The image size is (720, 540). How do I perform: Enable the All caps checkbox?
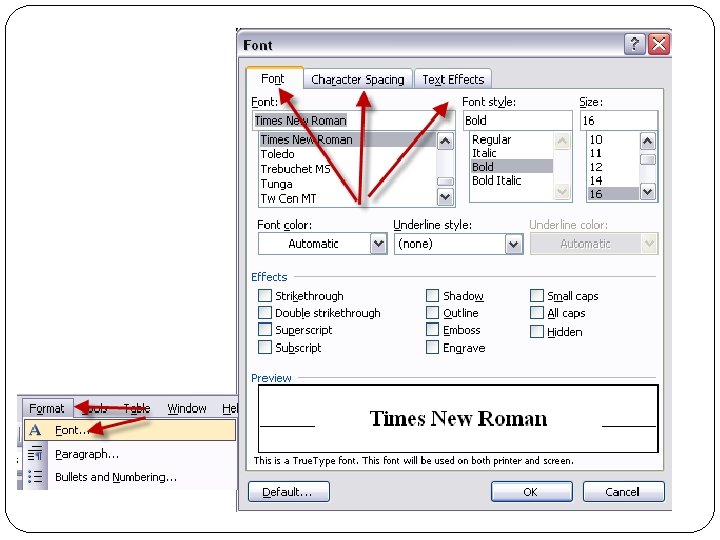point(536,313)
